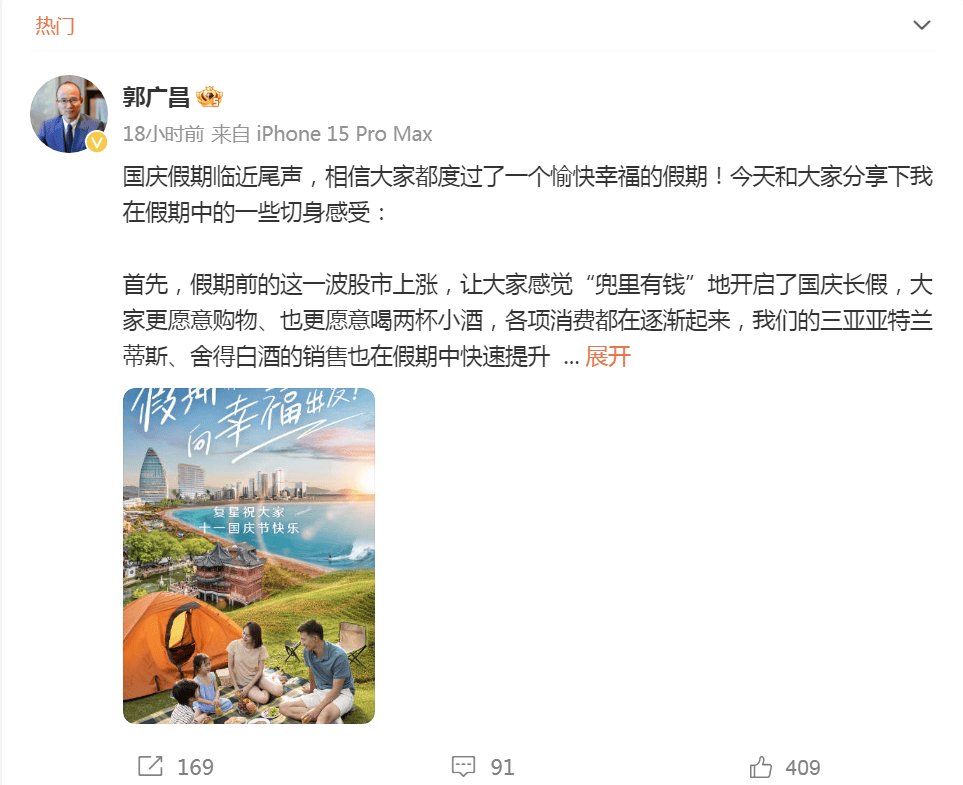963x785 pixels.
Task: Open 郭广昌's profile avatar
Action: click(69, 114)
